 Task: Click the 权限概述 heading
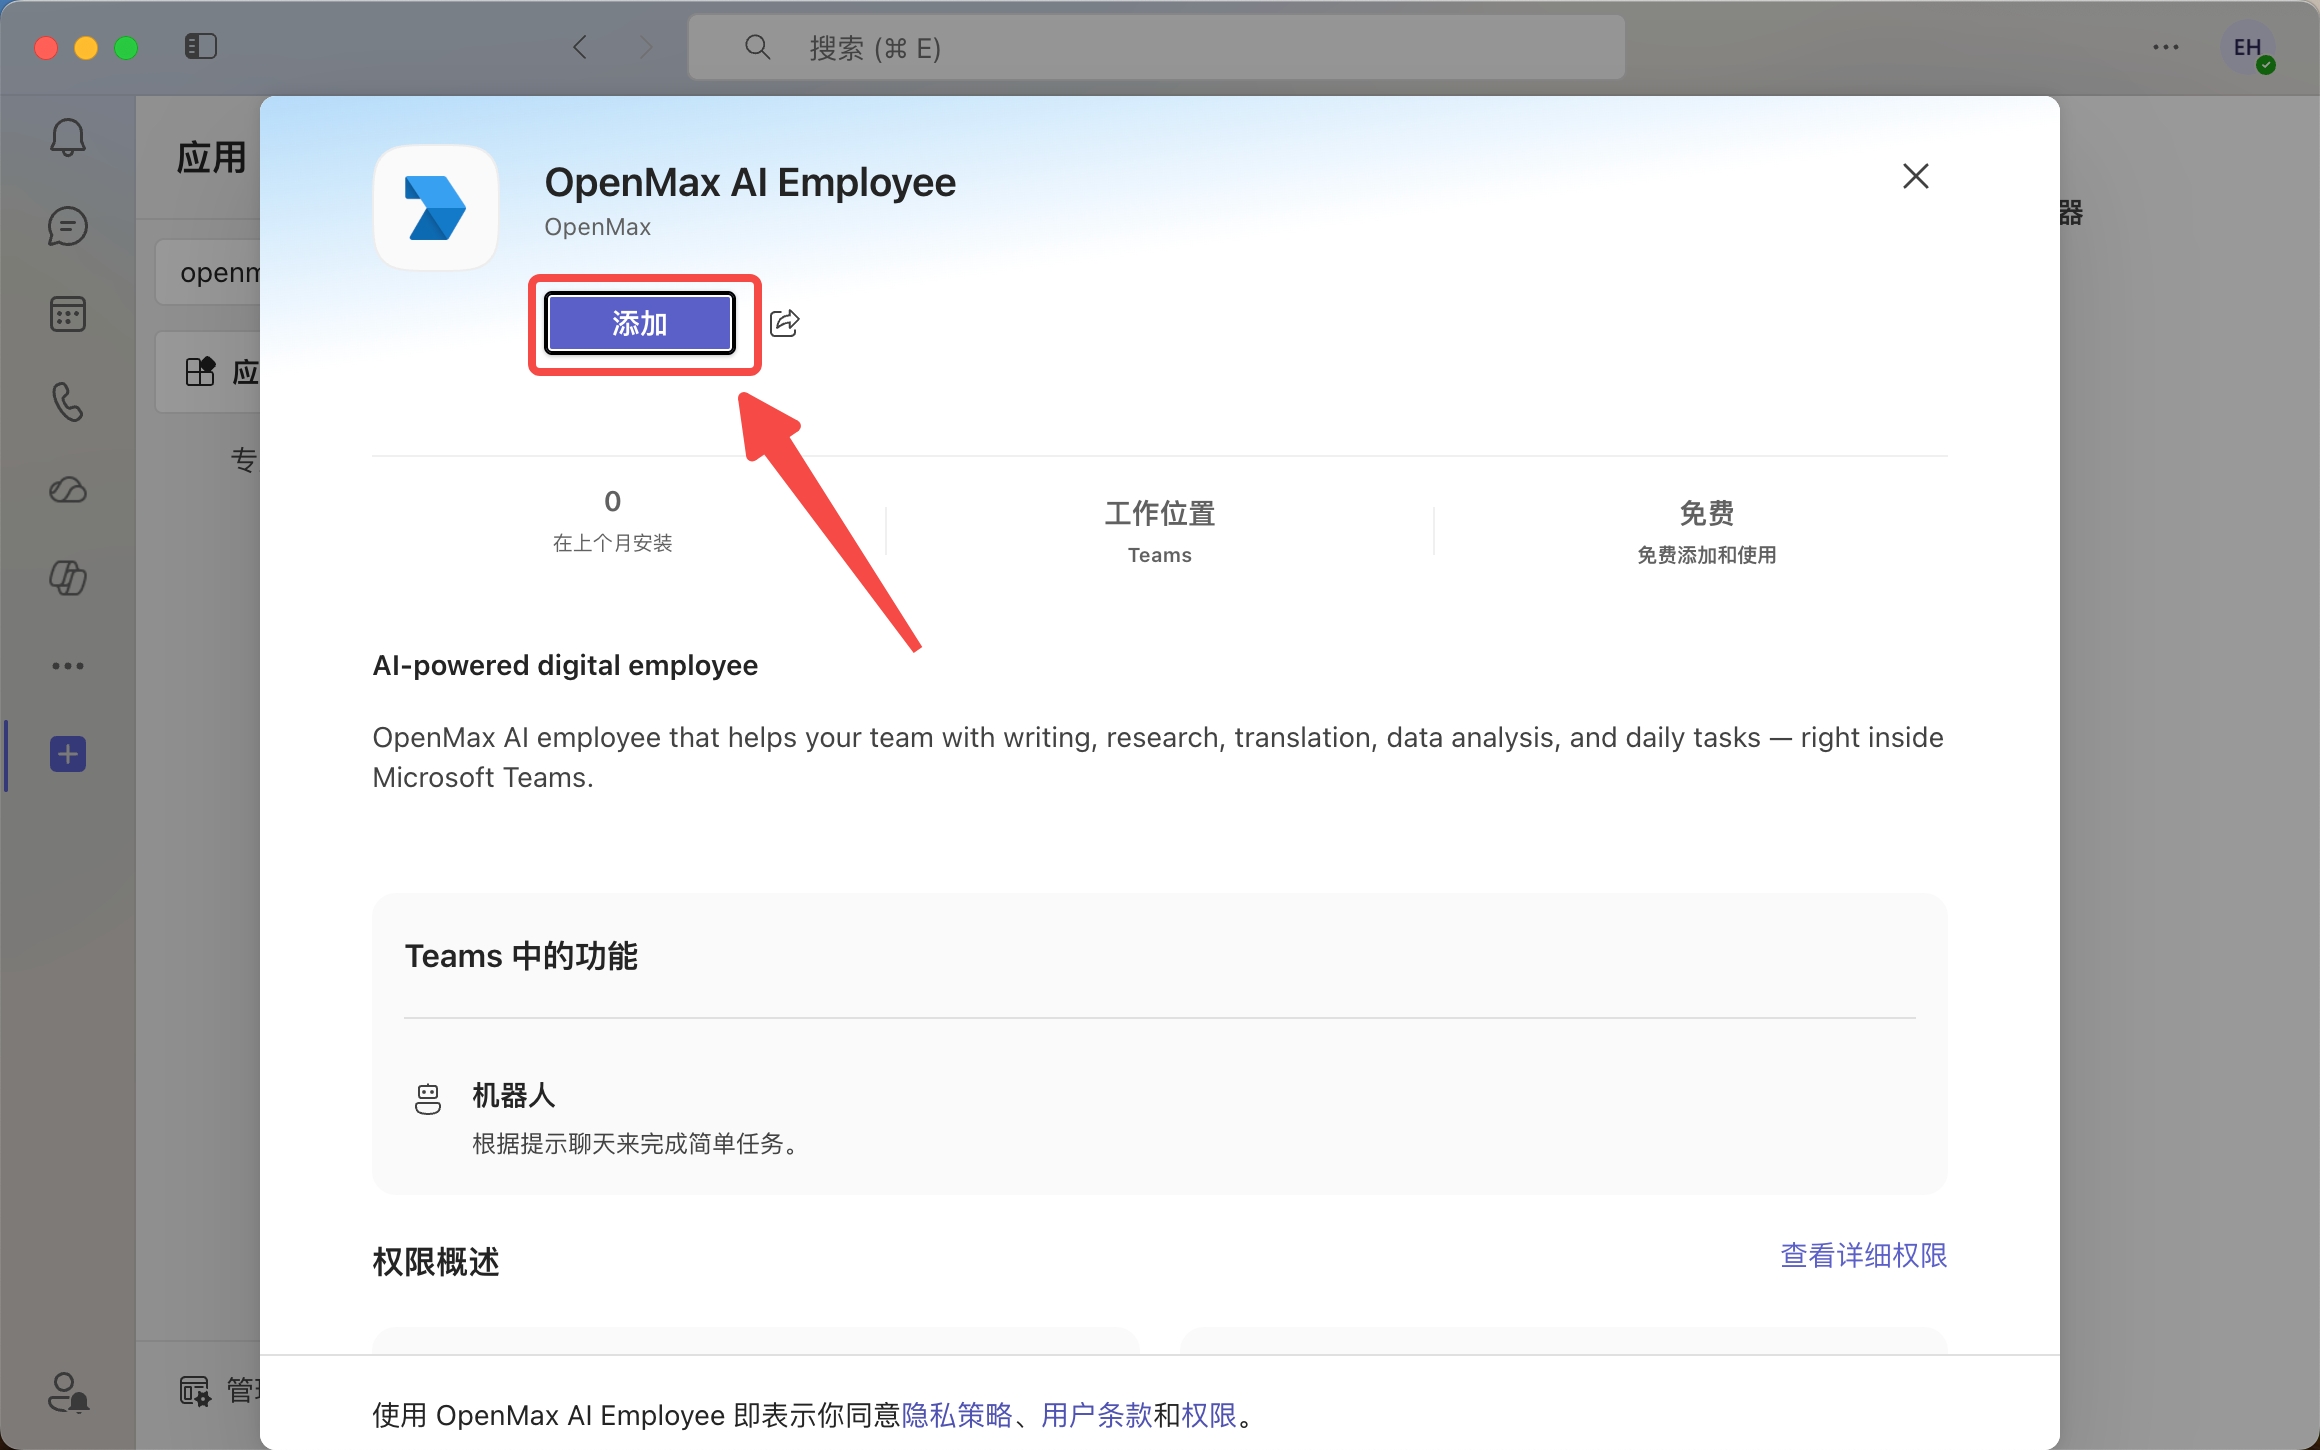(436, 1262)
